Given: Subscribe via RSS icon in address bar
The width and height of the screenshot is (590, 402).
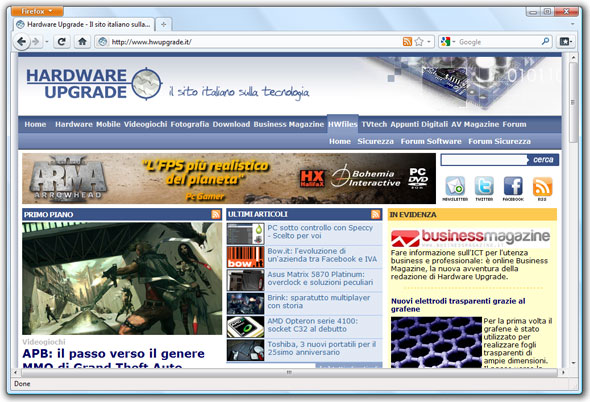Looking at the screenshot, I should coord(407,41).
